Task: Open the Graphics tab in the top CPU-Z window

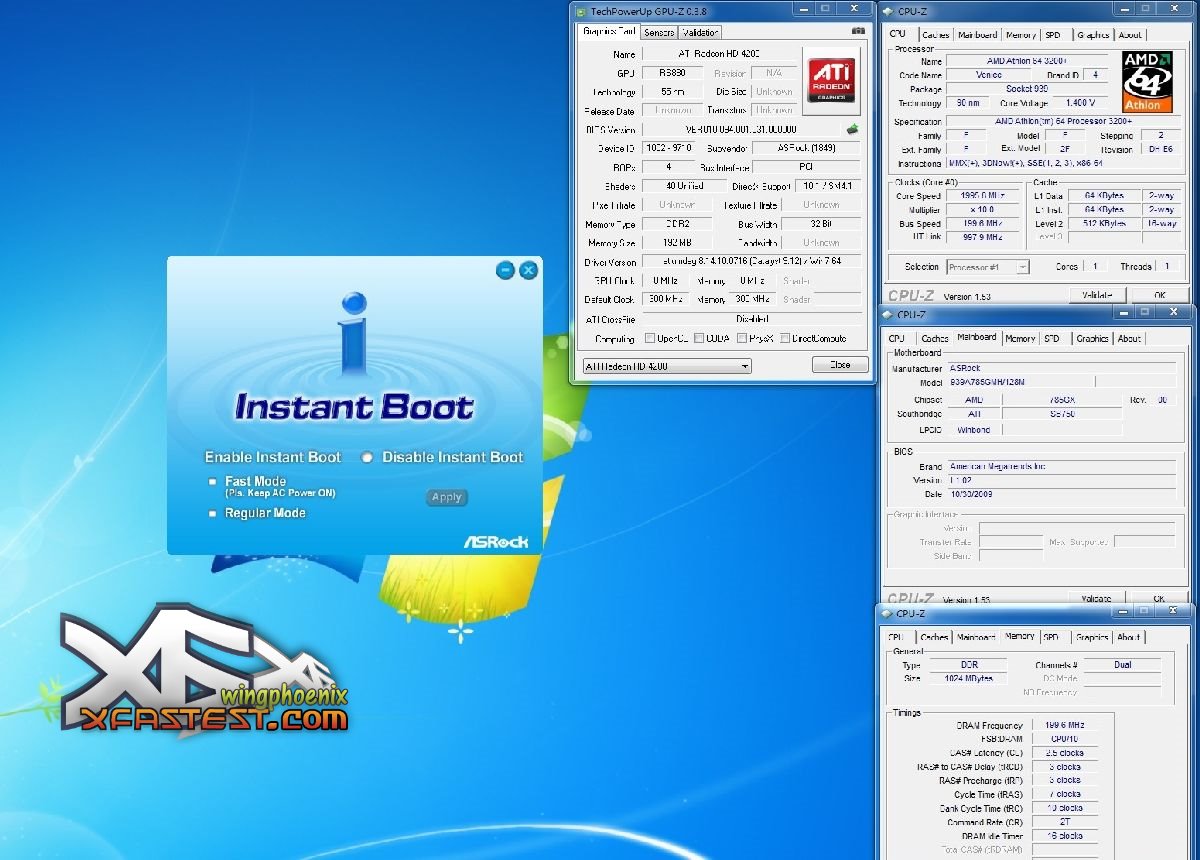Action: click(1092, 35)
